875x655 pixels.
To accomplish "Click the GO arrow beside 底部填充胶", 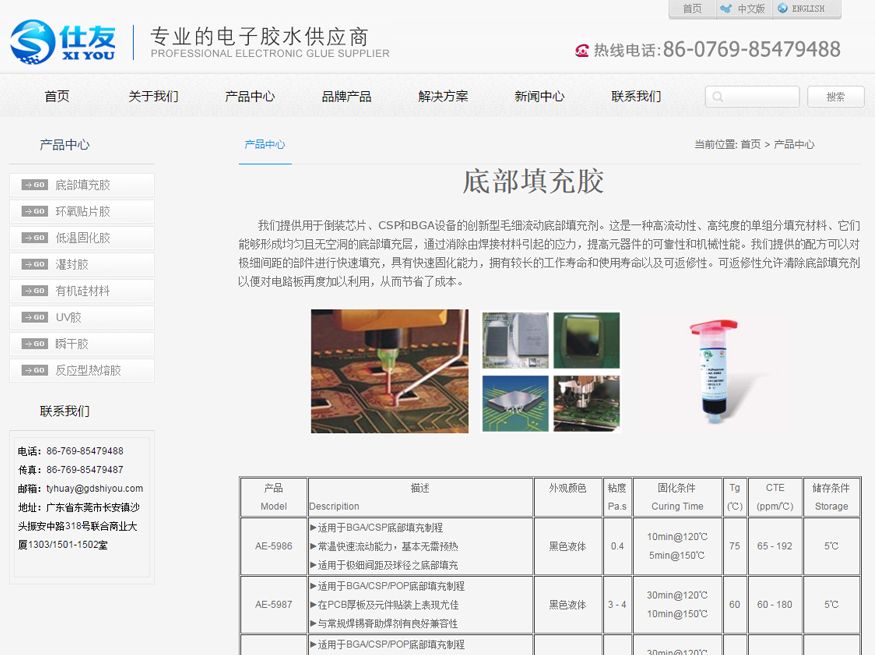I will (x=35, y=185).
